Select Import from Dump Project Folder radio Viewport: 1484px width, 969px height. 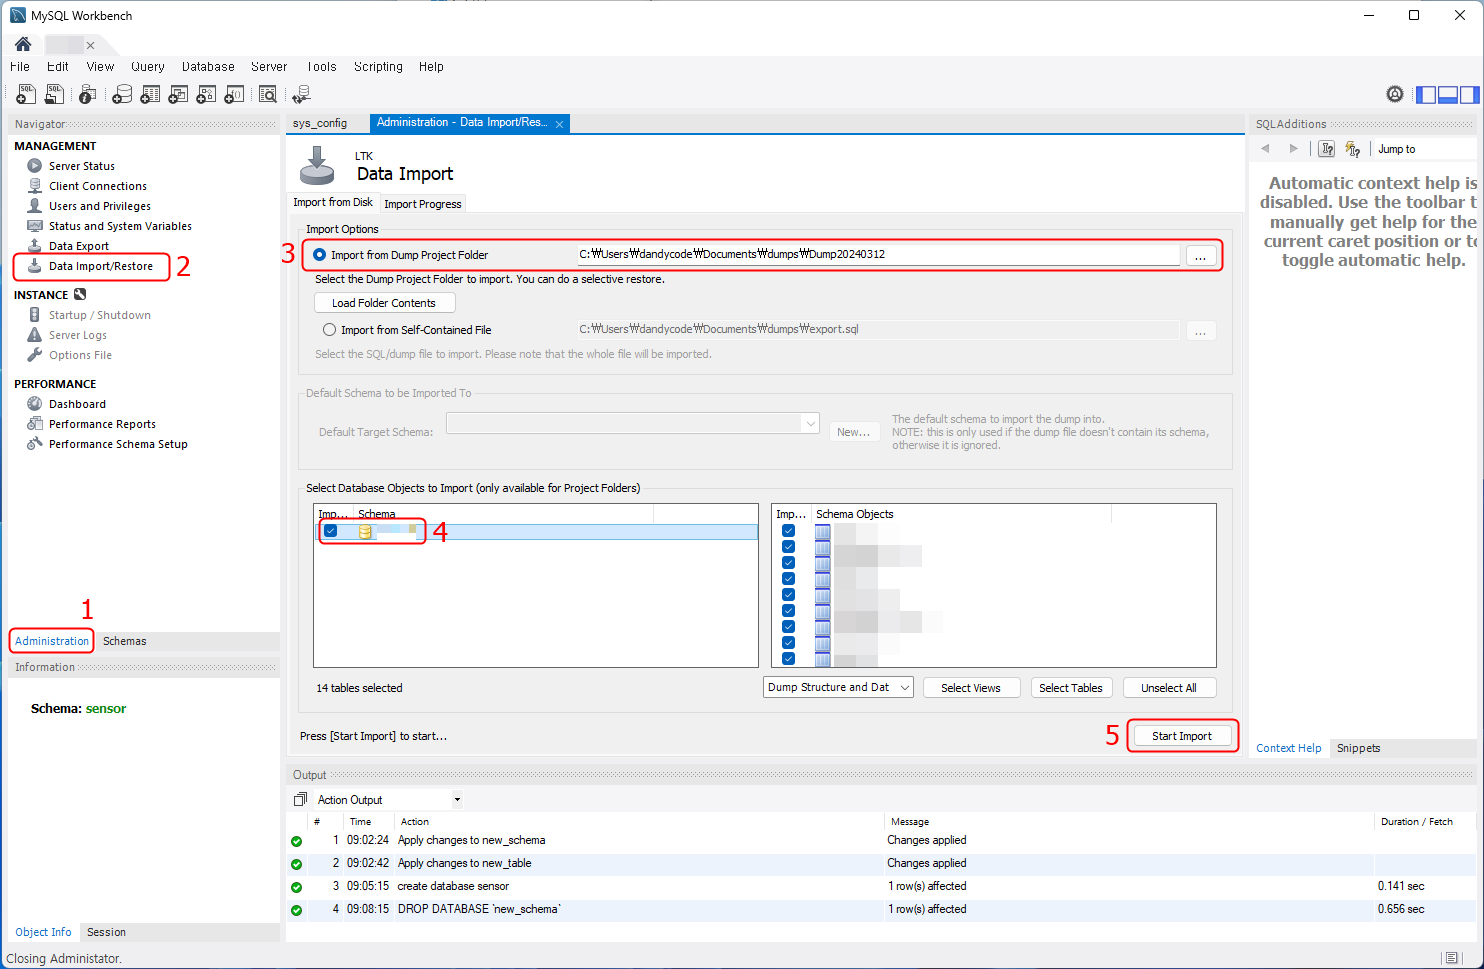pyautogui.click(x=319, y=254)
